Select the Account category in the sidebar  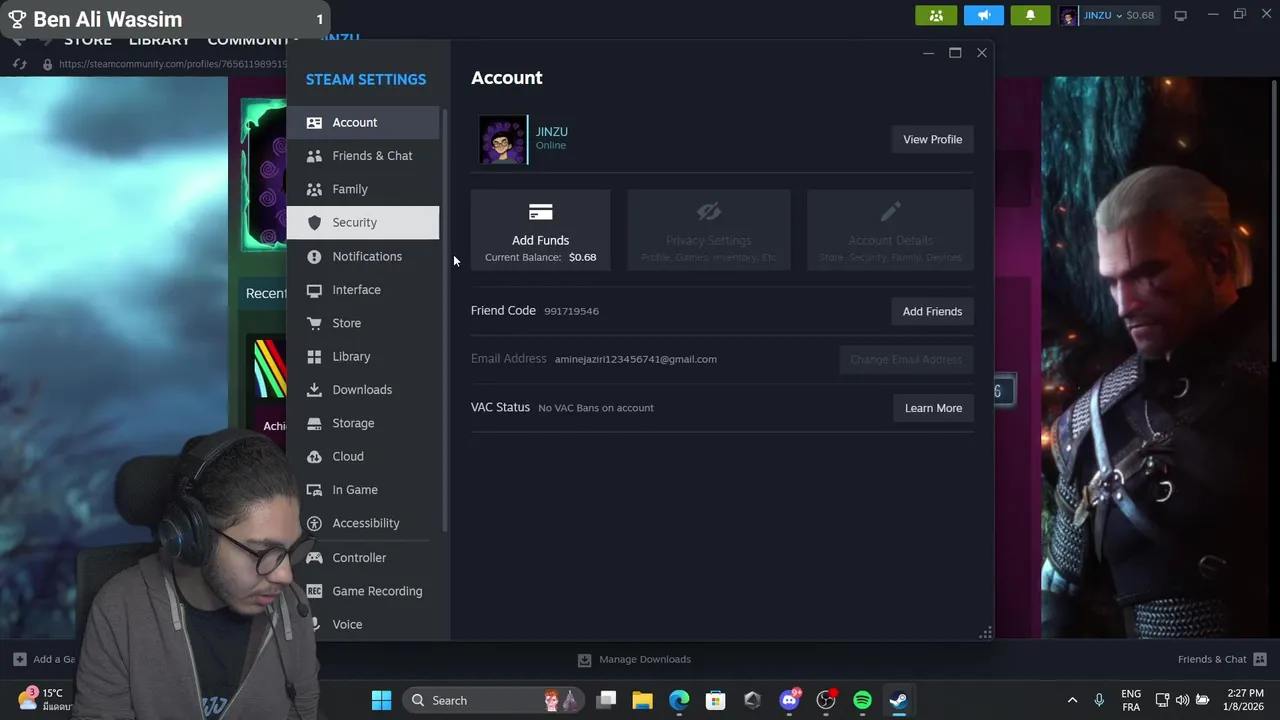pyautogui.click(x=362, y=122)
